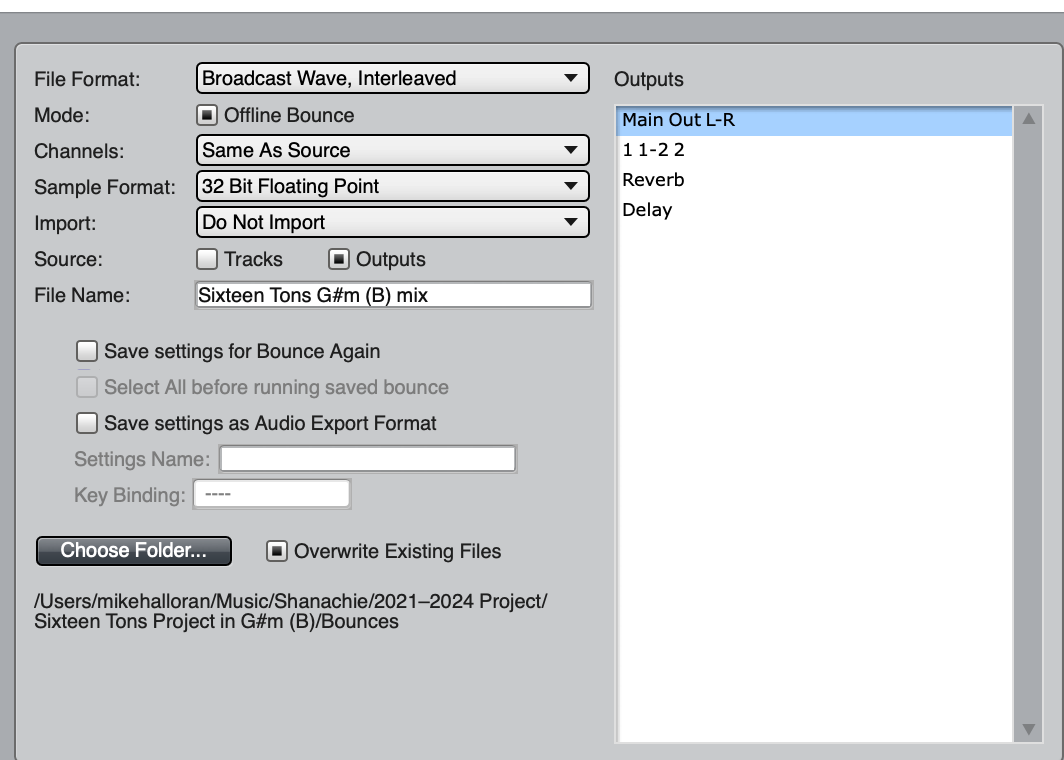Enable Save settings as Audio Export Format

87,423
